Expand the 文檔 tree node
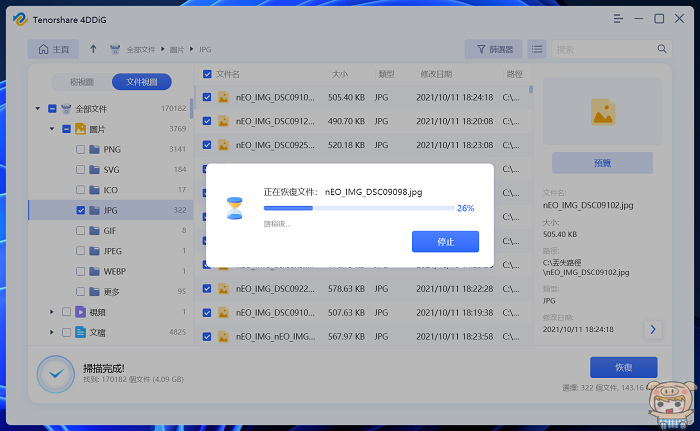 tap(52, 332)
